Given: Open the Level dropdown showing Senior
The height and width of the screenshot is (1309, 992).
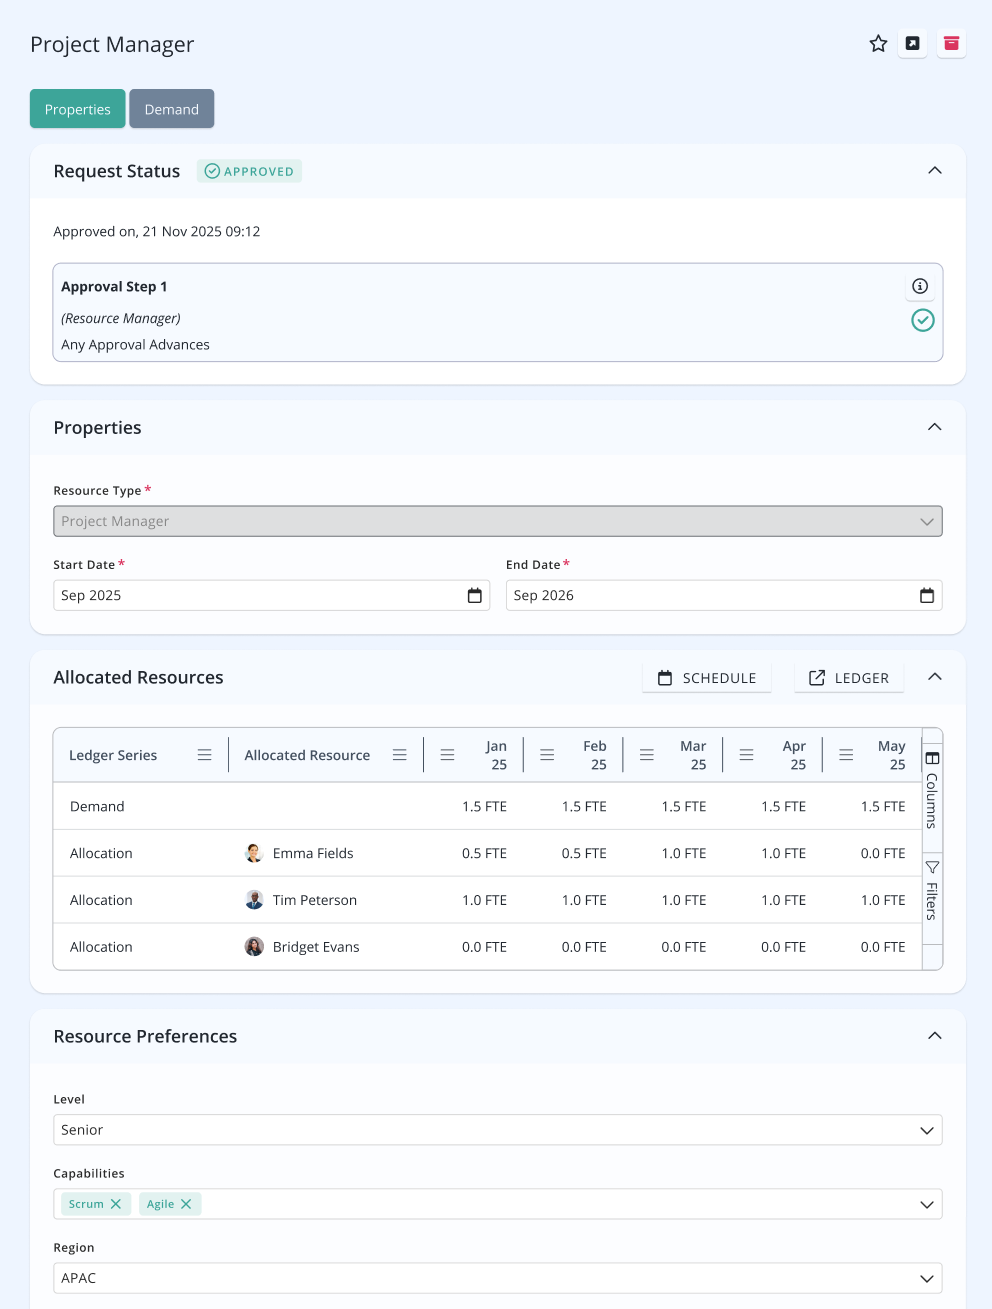Looking at the screenshot, I should (x=498, y=1130).
